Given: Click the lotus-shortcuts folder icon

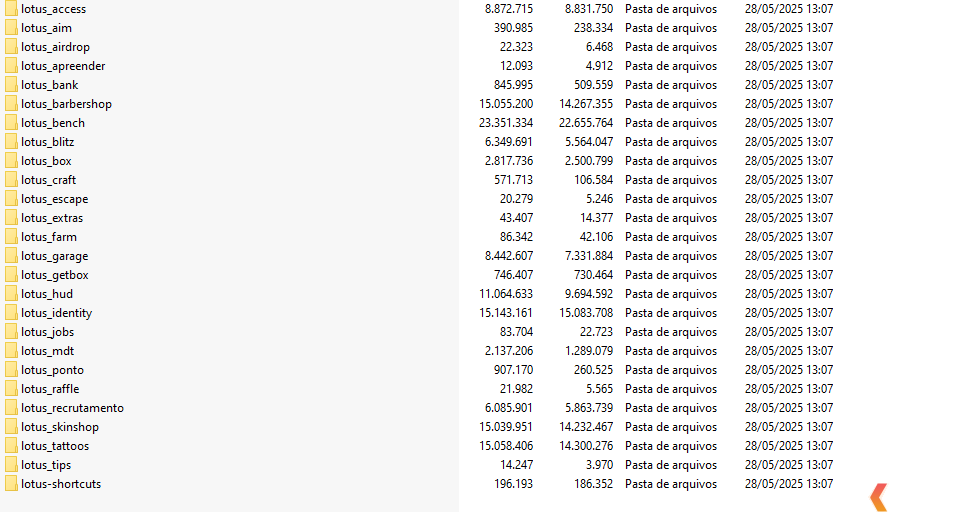Looking at the screenshot, I should tap(11, 484).
